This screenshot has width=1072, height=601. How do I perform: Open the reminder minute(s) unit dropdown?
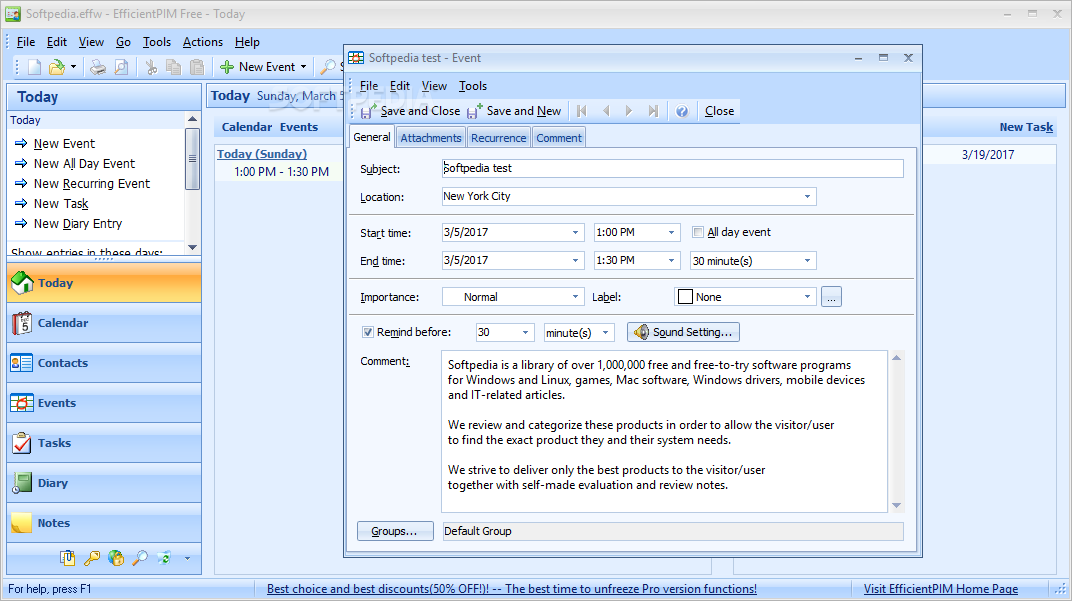(606, 332)
